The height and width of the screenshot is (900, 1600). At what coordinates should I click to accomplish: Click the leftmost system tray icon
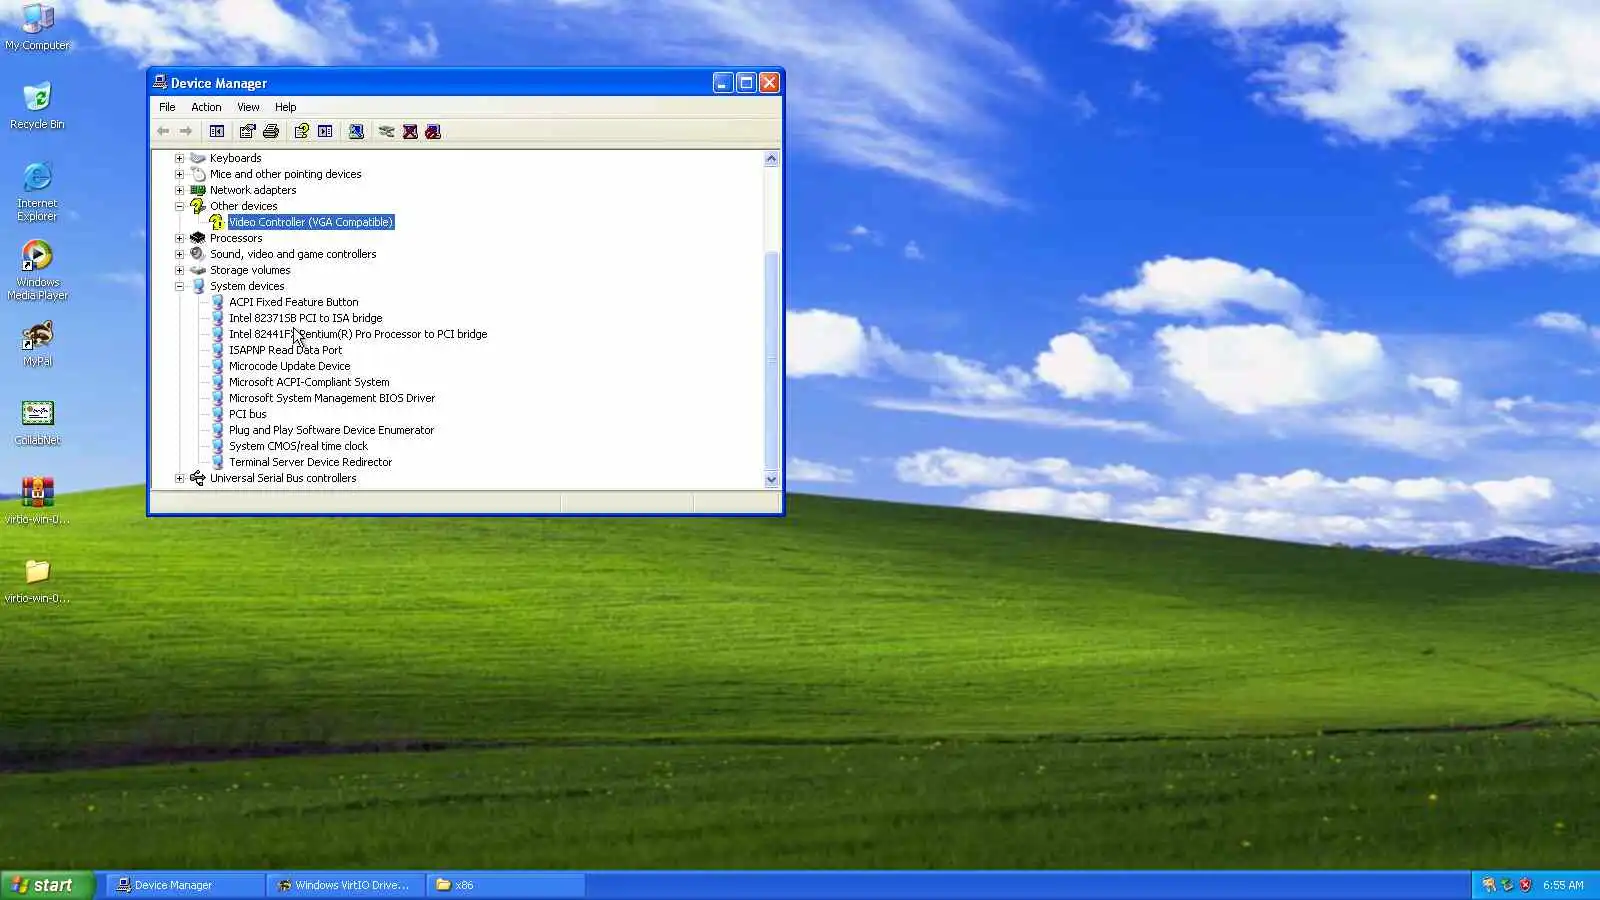pyautogui.click(x=1489, y=885)
